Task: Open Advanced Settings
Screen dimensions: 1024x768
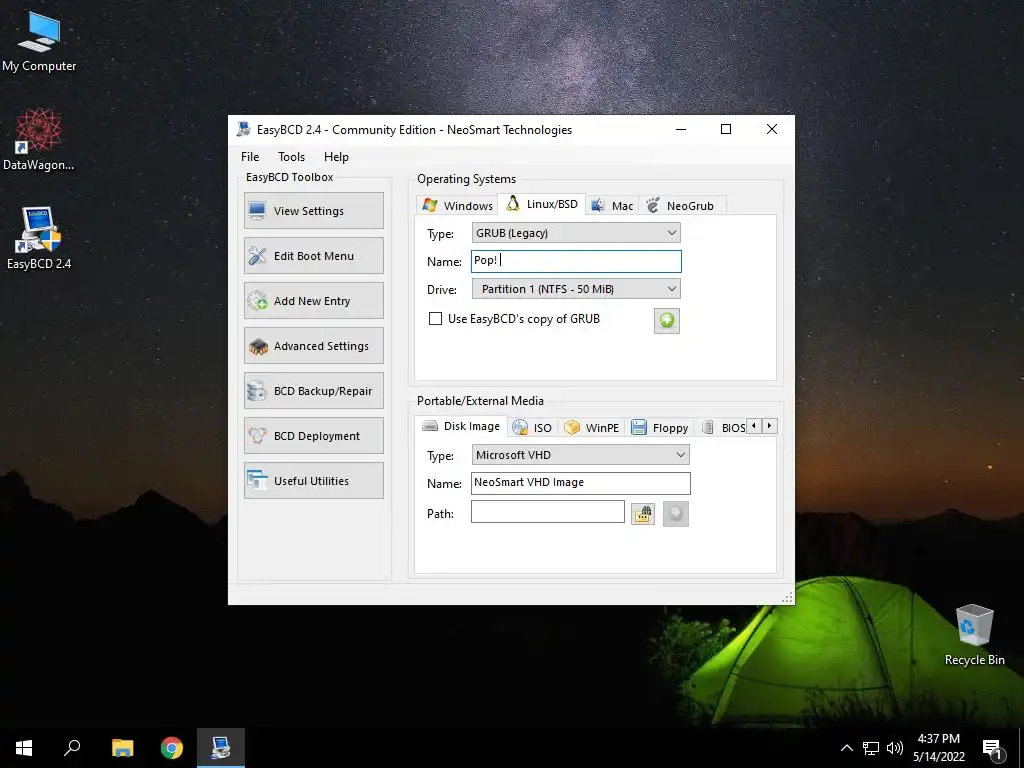Action: pyautogui.click(x=314, y=345)
